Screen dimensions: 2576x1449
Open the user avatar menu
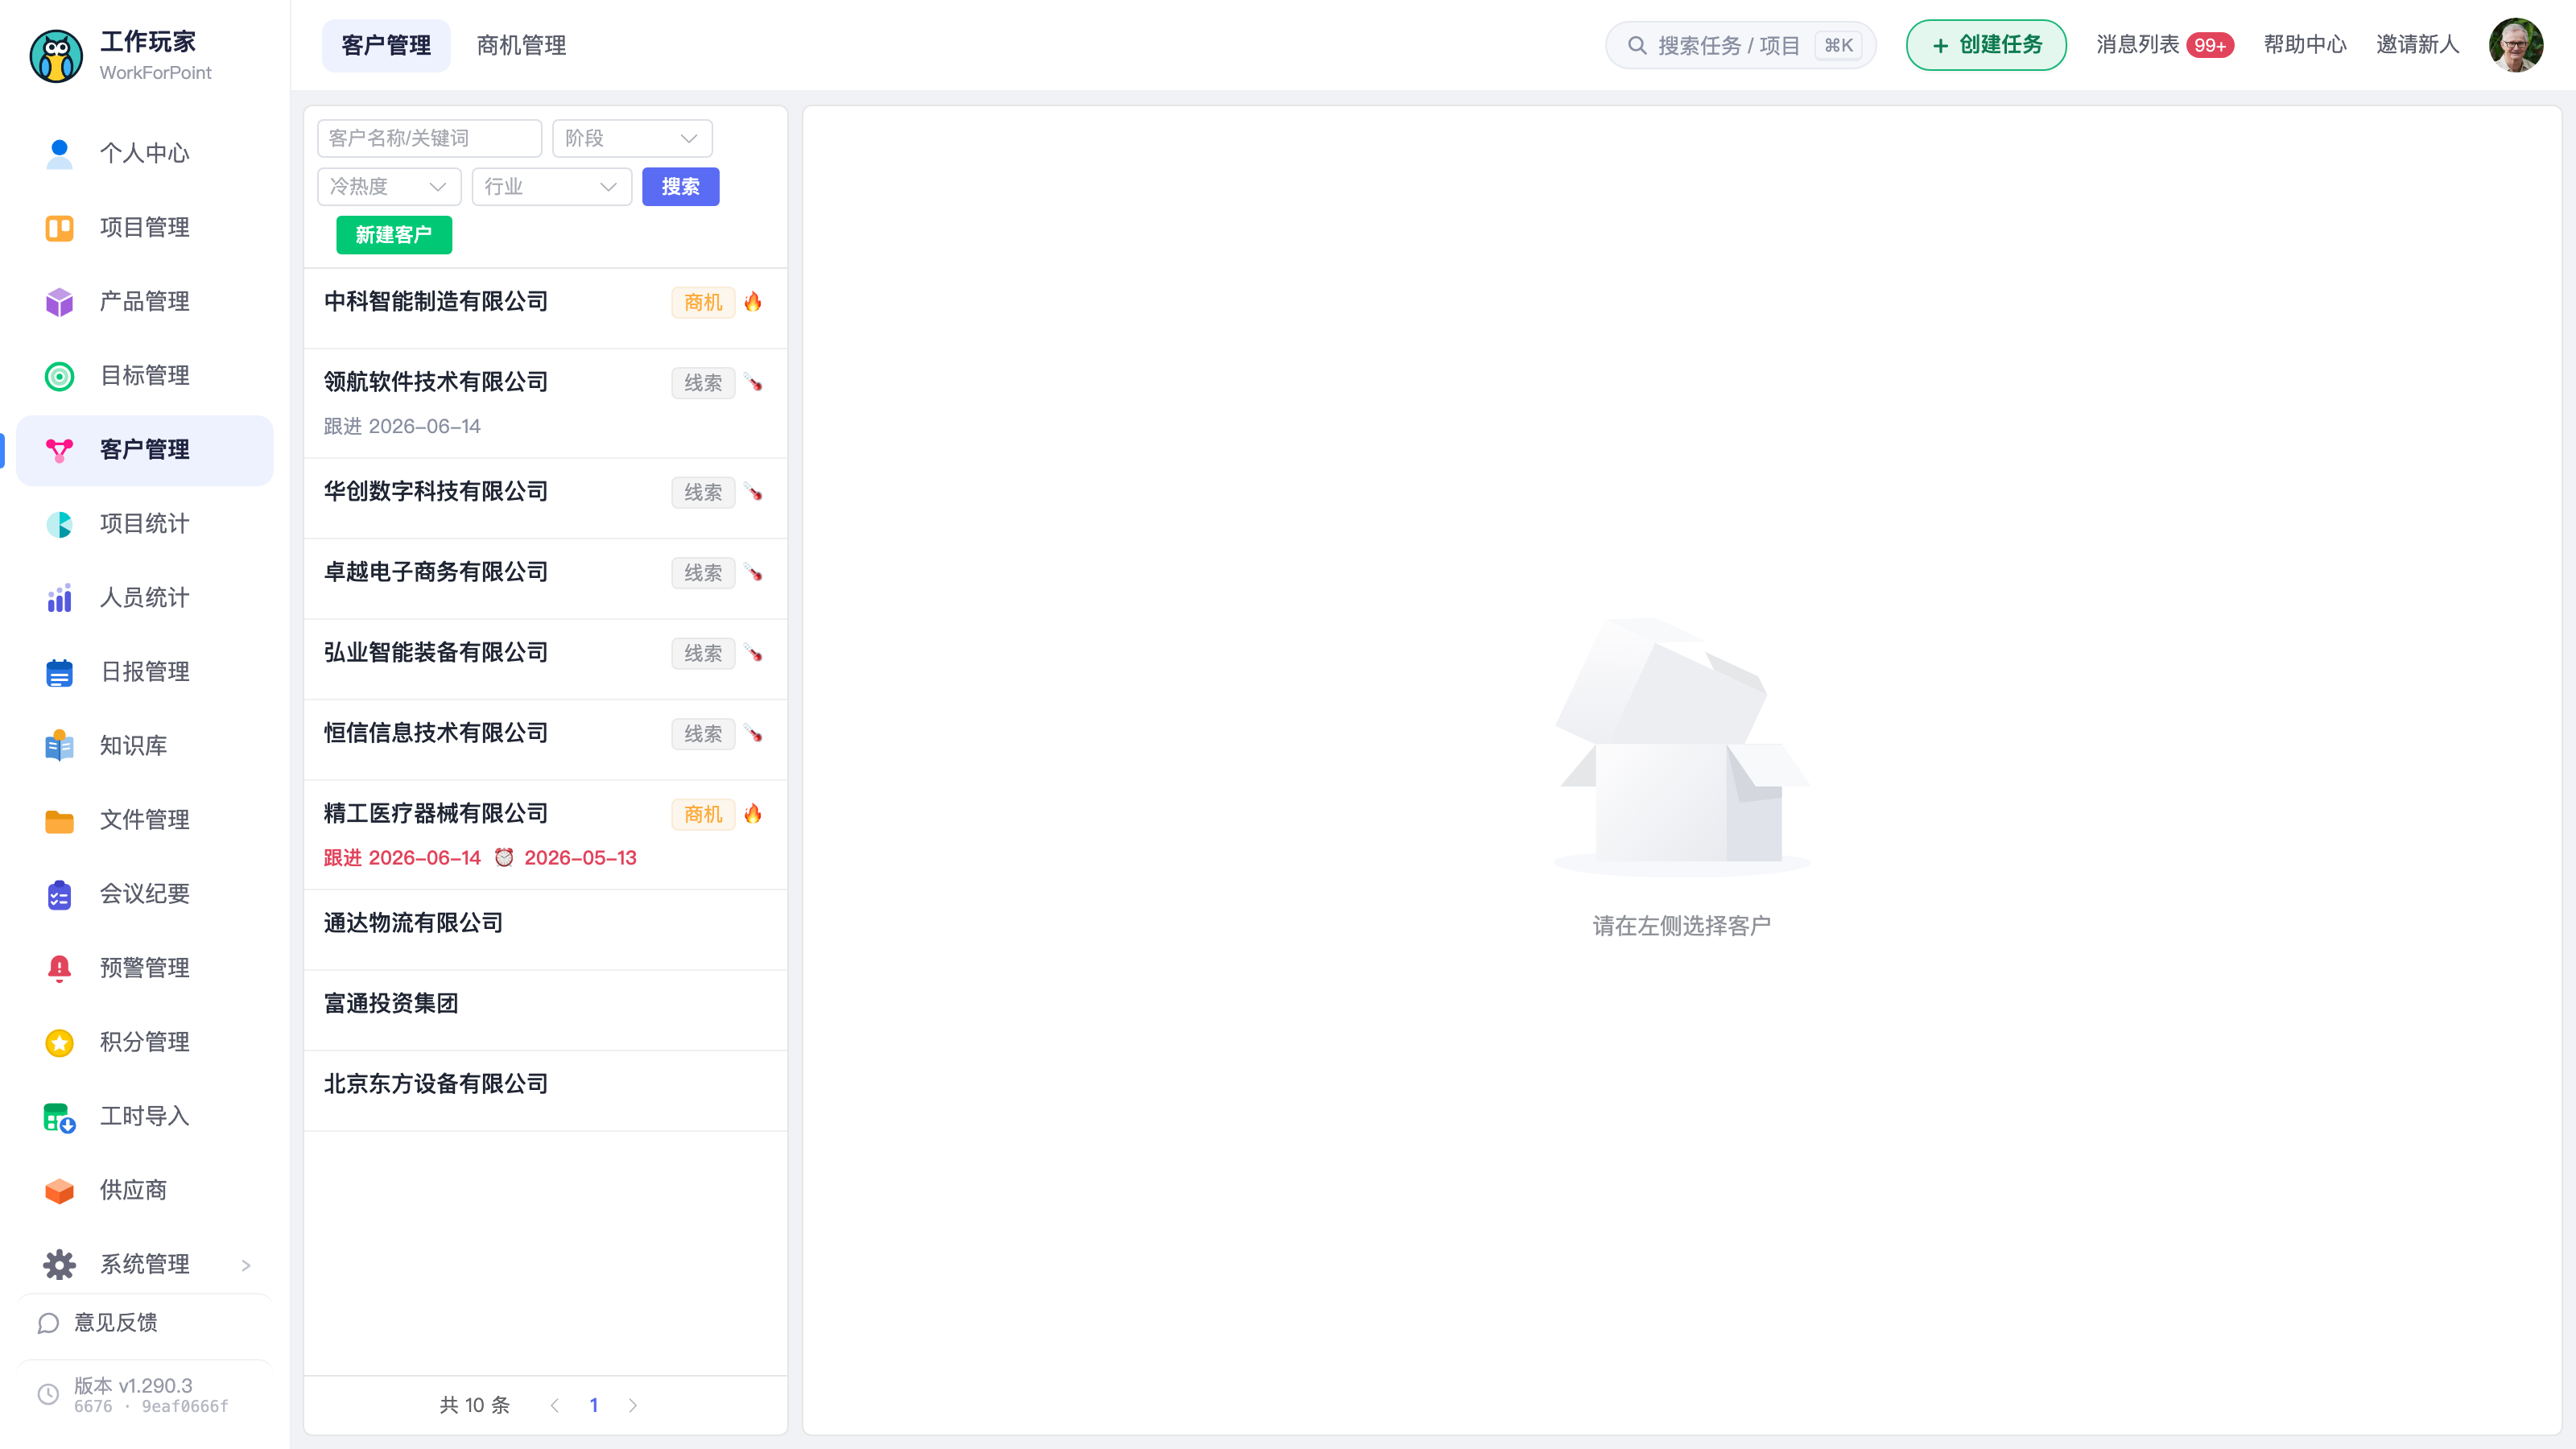tap(2516, 45)
